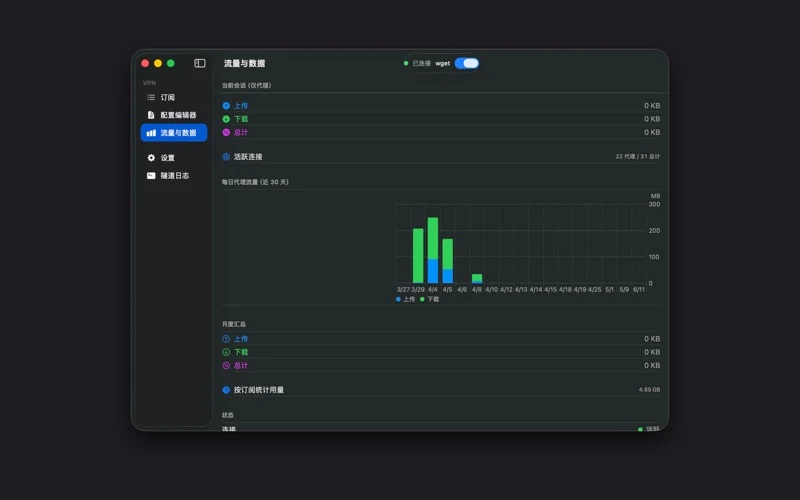Click the current session 总计 icon
Screen dimensions: 800x500
pyautogui.click(x=226, y=132)
